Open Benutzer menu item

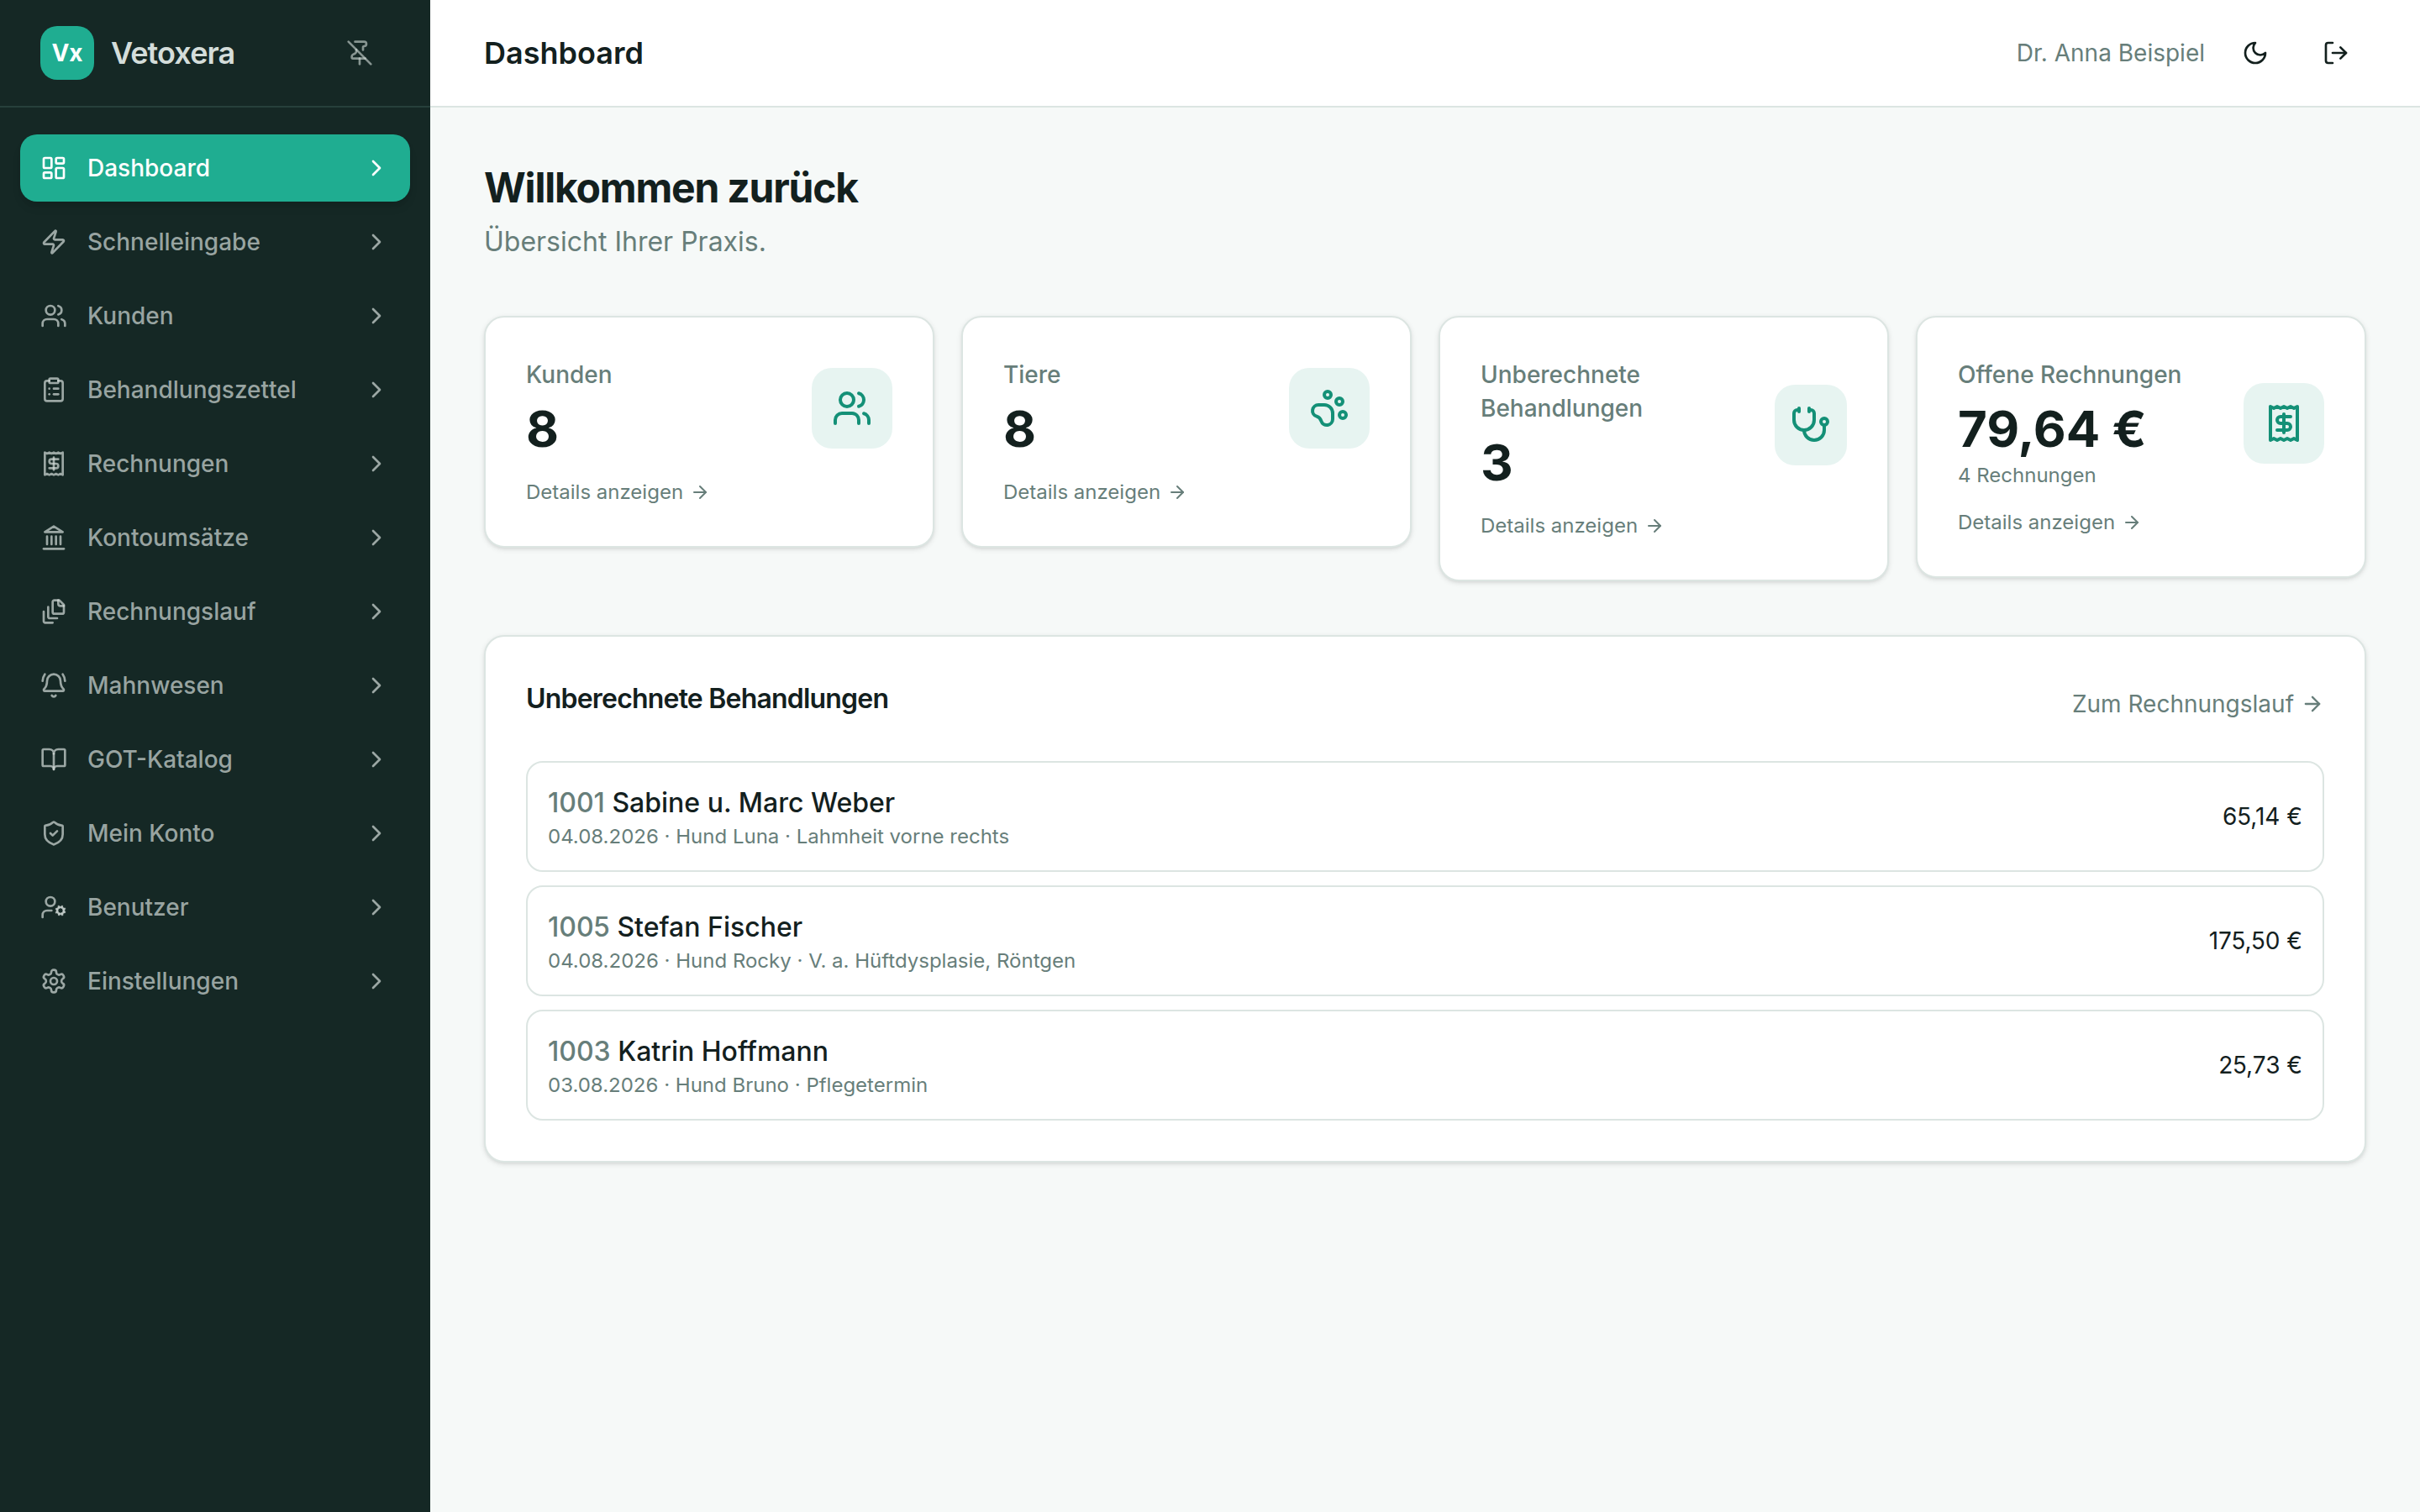215,907
